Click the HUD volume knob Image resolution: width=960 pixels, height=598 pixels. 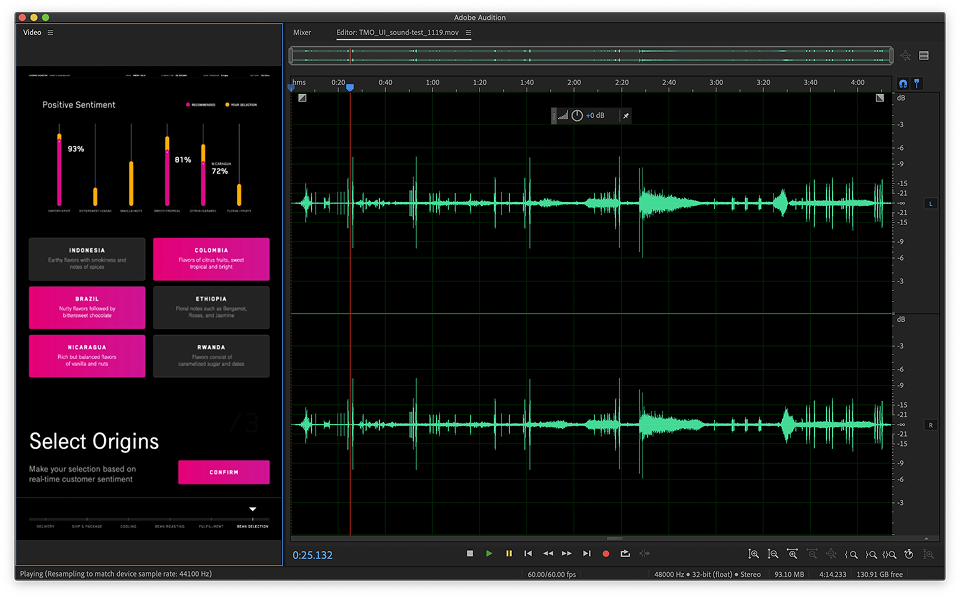(577, 116)
